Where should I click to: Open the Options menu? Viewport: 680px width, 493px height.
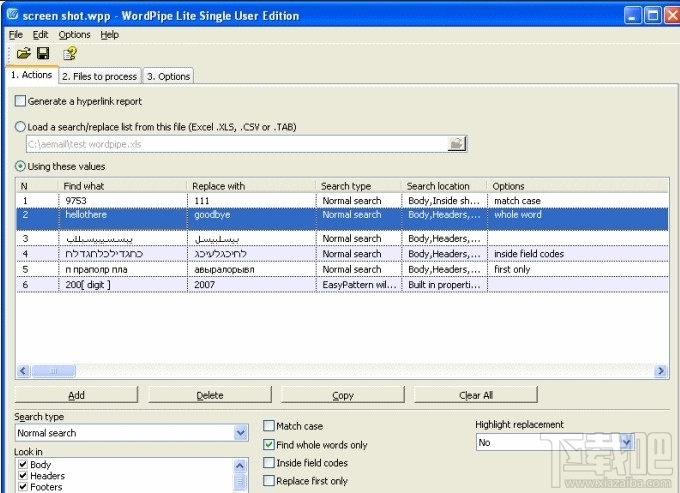point(74,35)
